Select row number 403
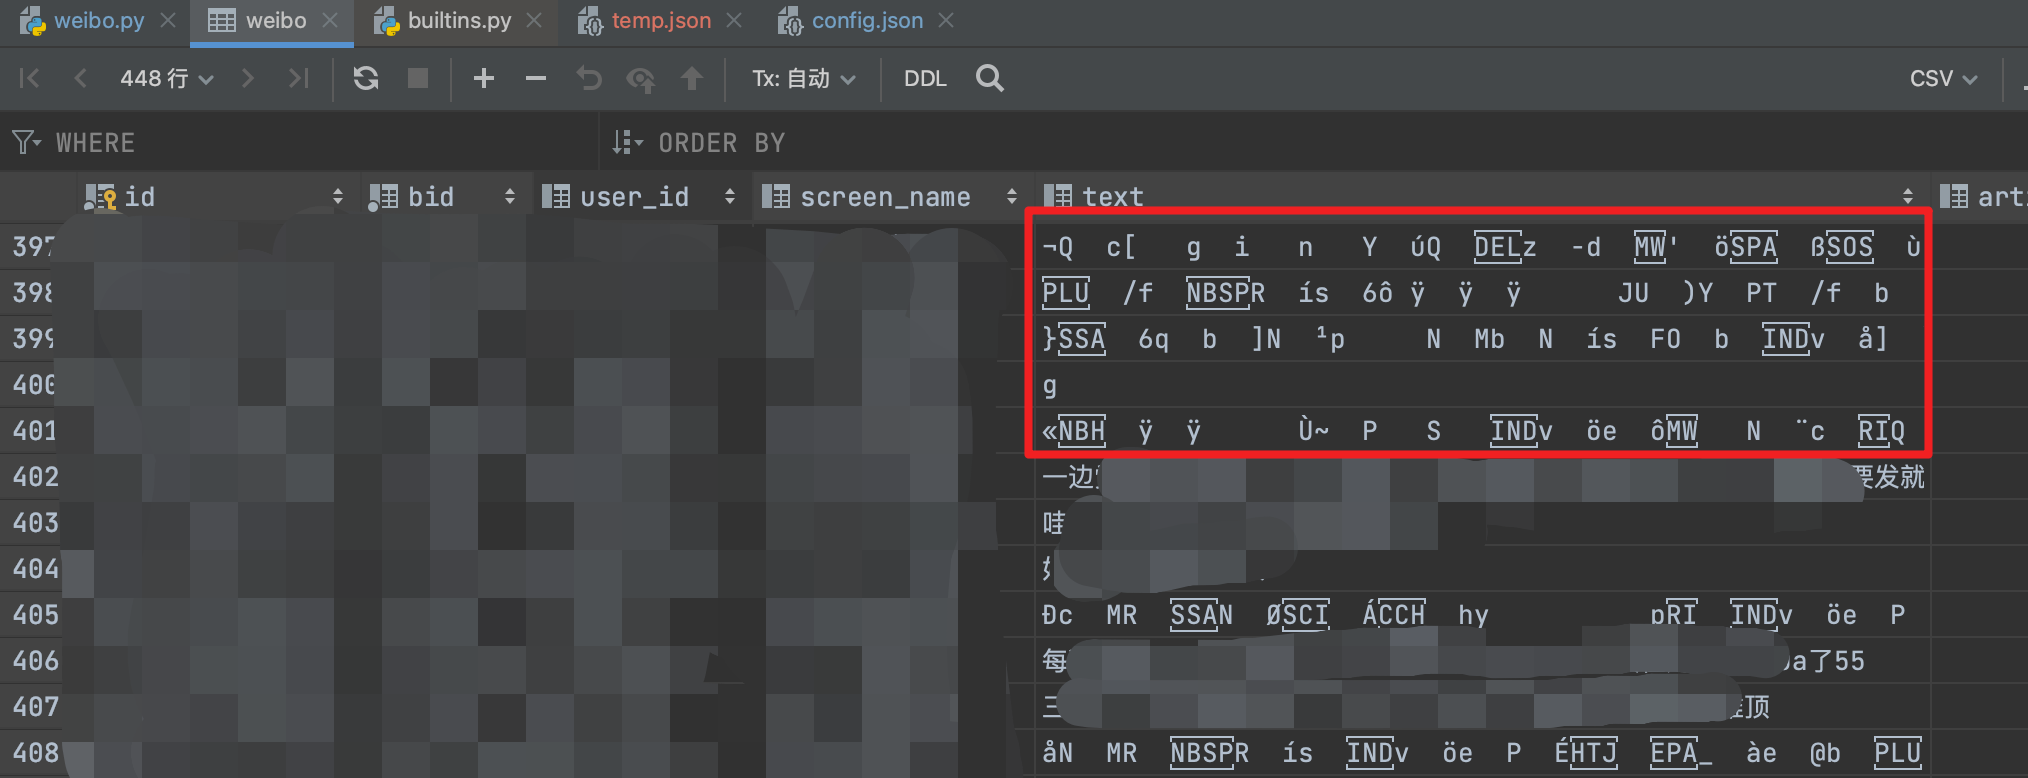Image resolution: width=2028 pixels, height=778 pixels. point(36,522)
